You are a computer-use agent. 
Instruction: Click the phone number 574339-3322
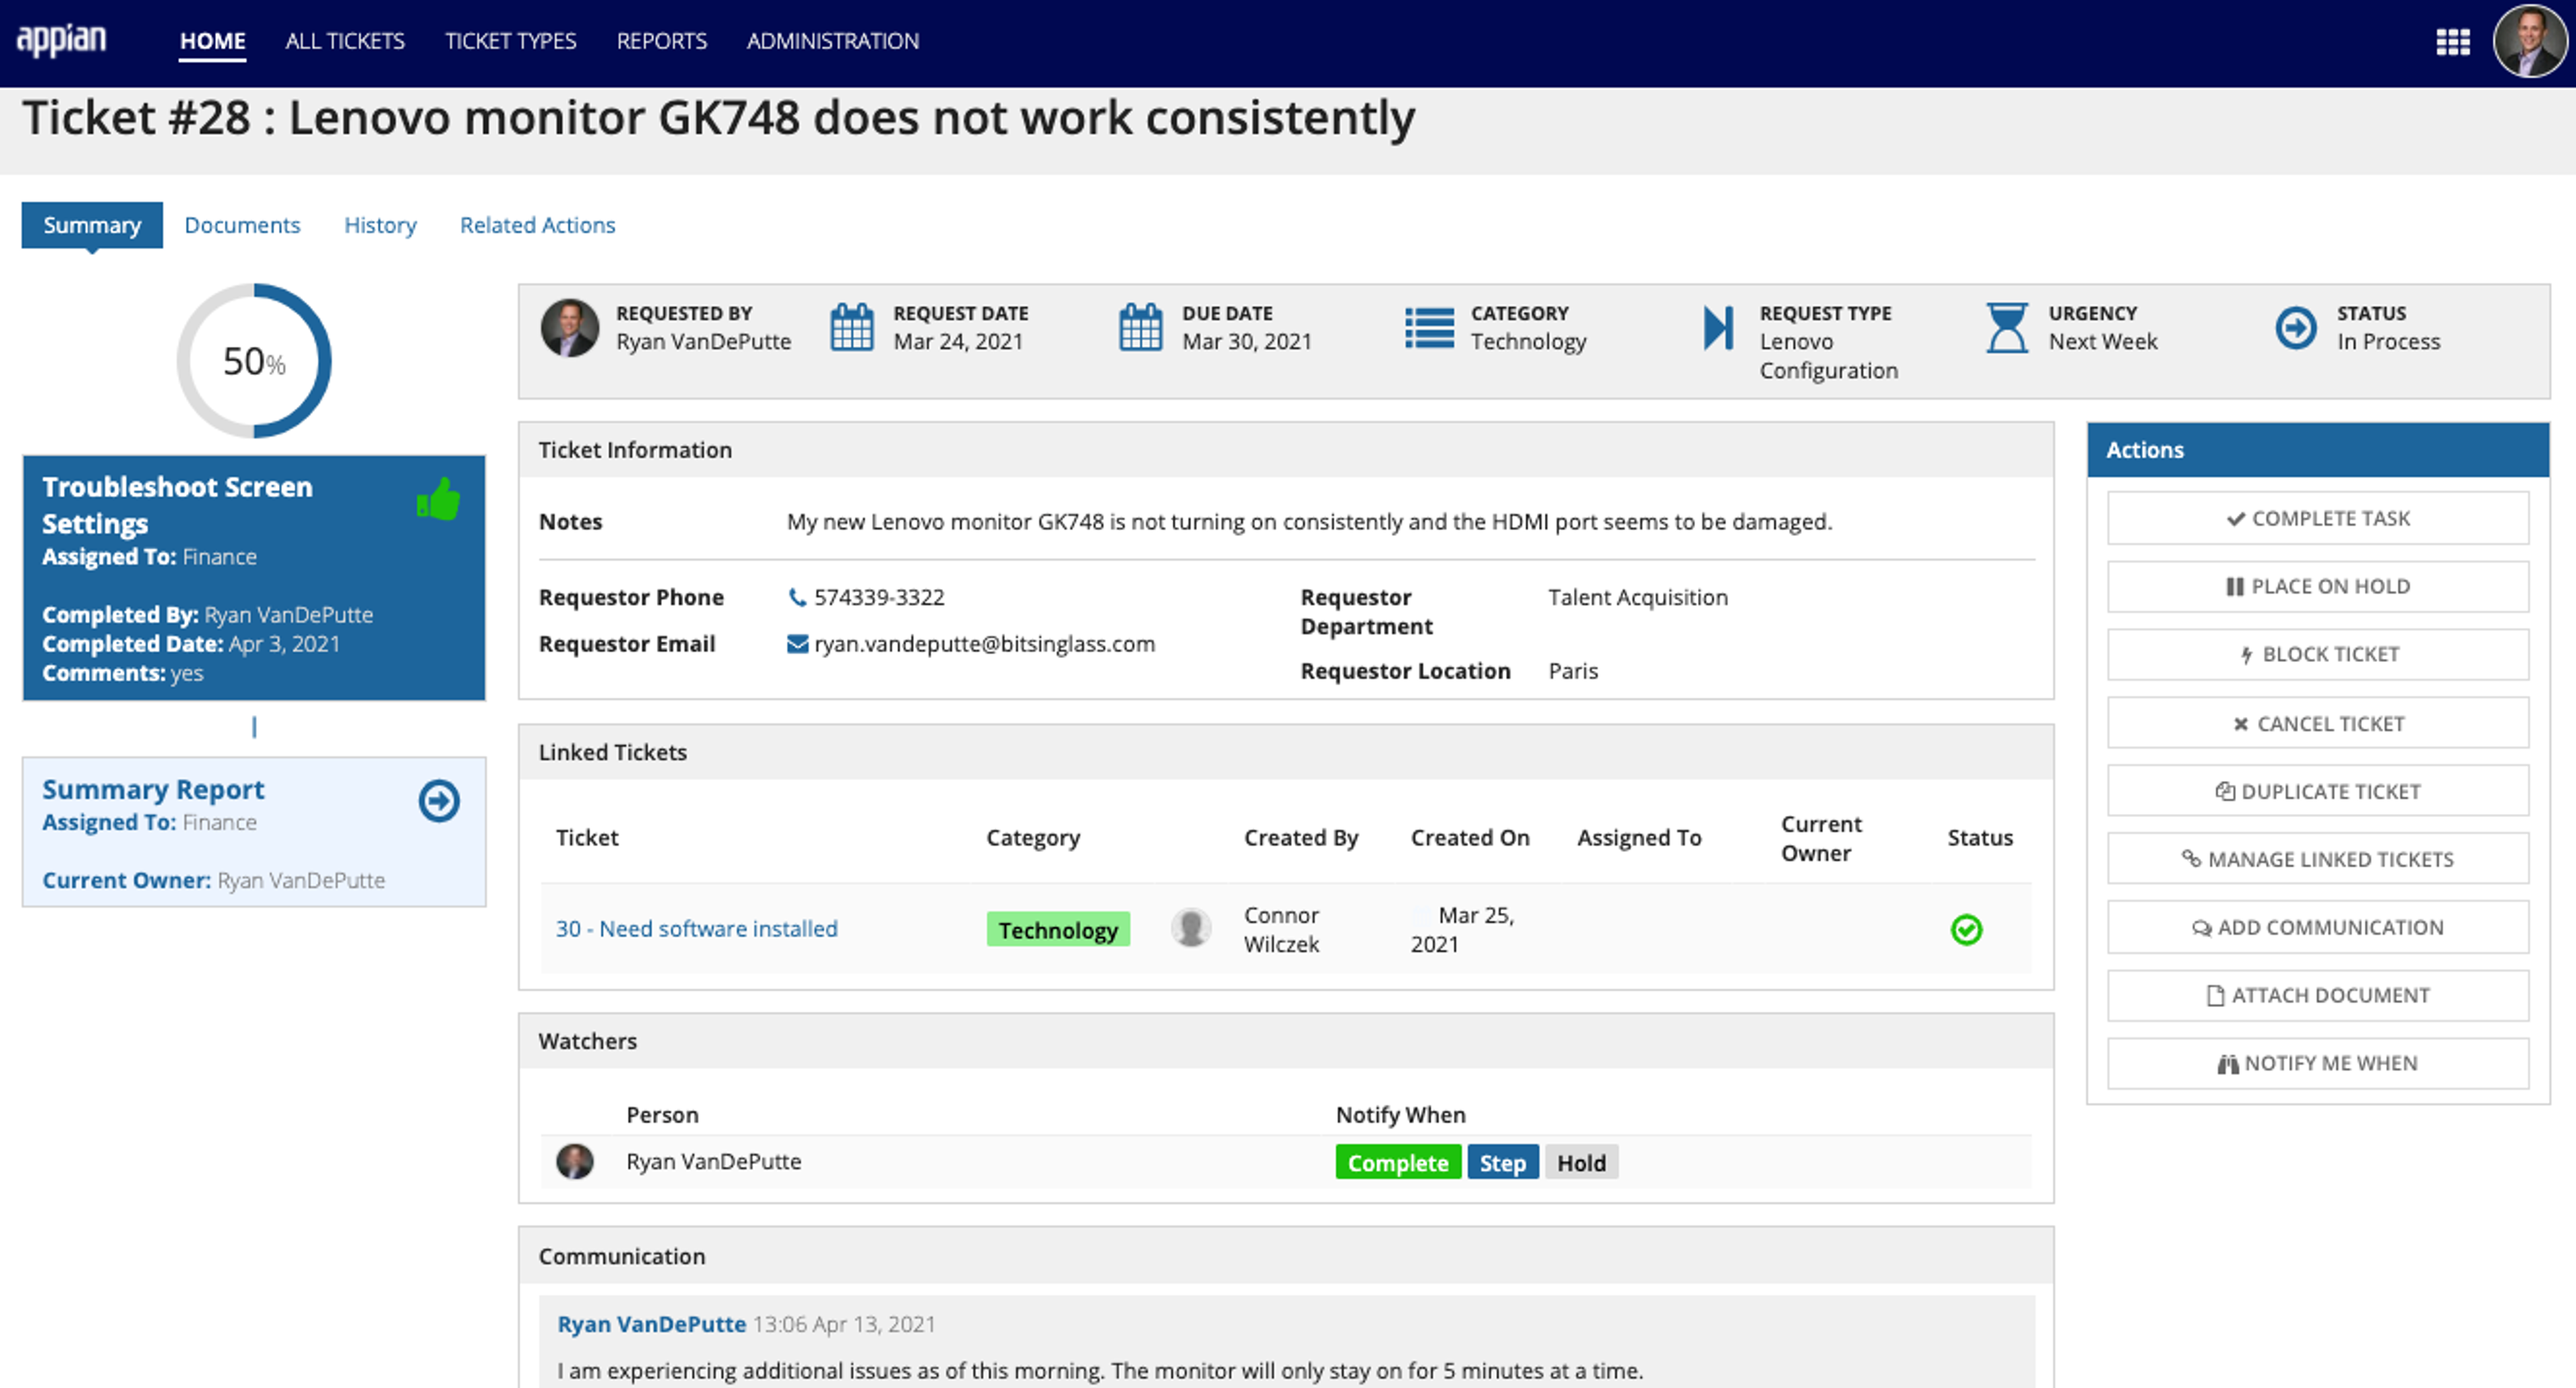tap(879, 597)
